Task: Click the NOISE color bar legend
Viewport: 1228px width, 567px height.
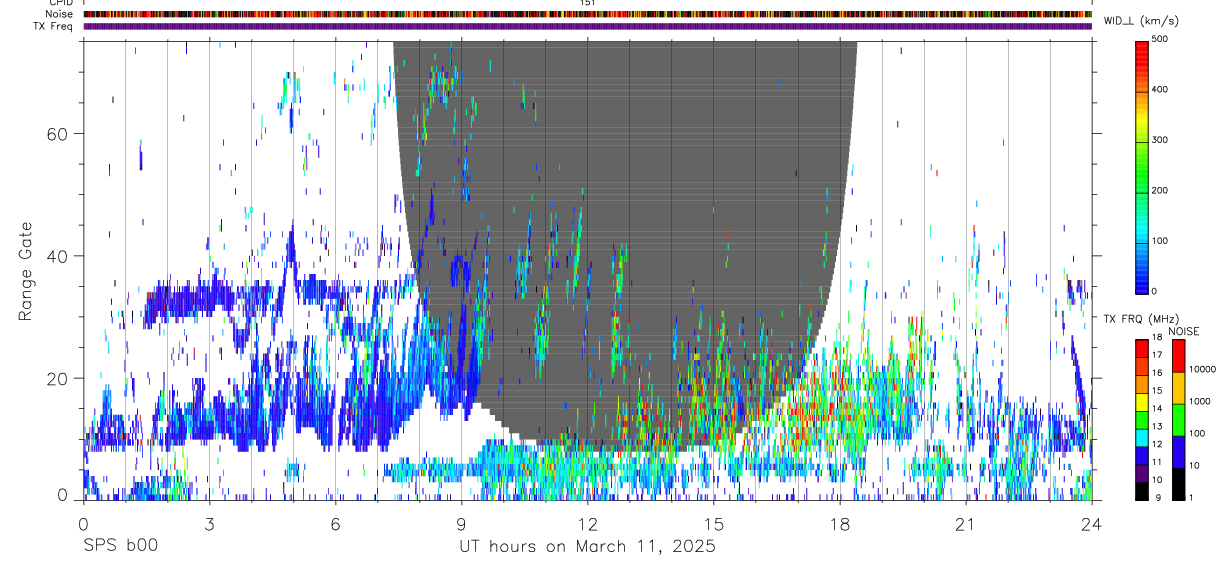Action: [x=1179, y=420]
